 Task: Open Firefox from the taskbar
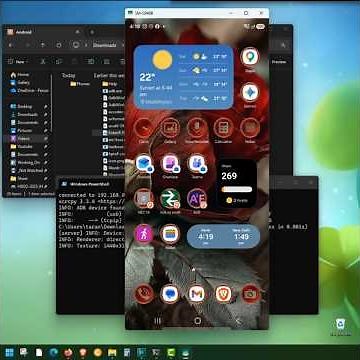tap(68, 353)
